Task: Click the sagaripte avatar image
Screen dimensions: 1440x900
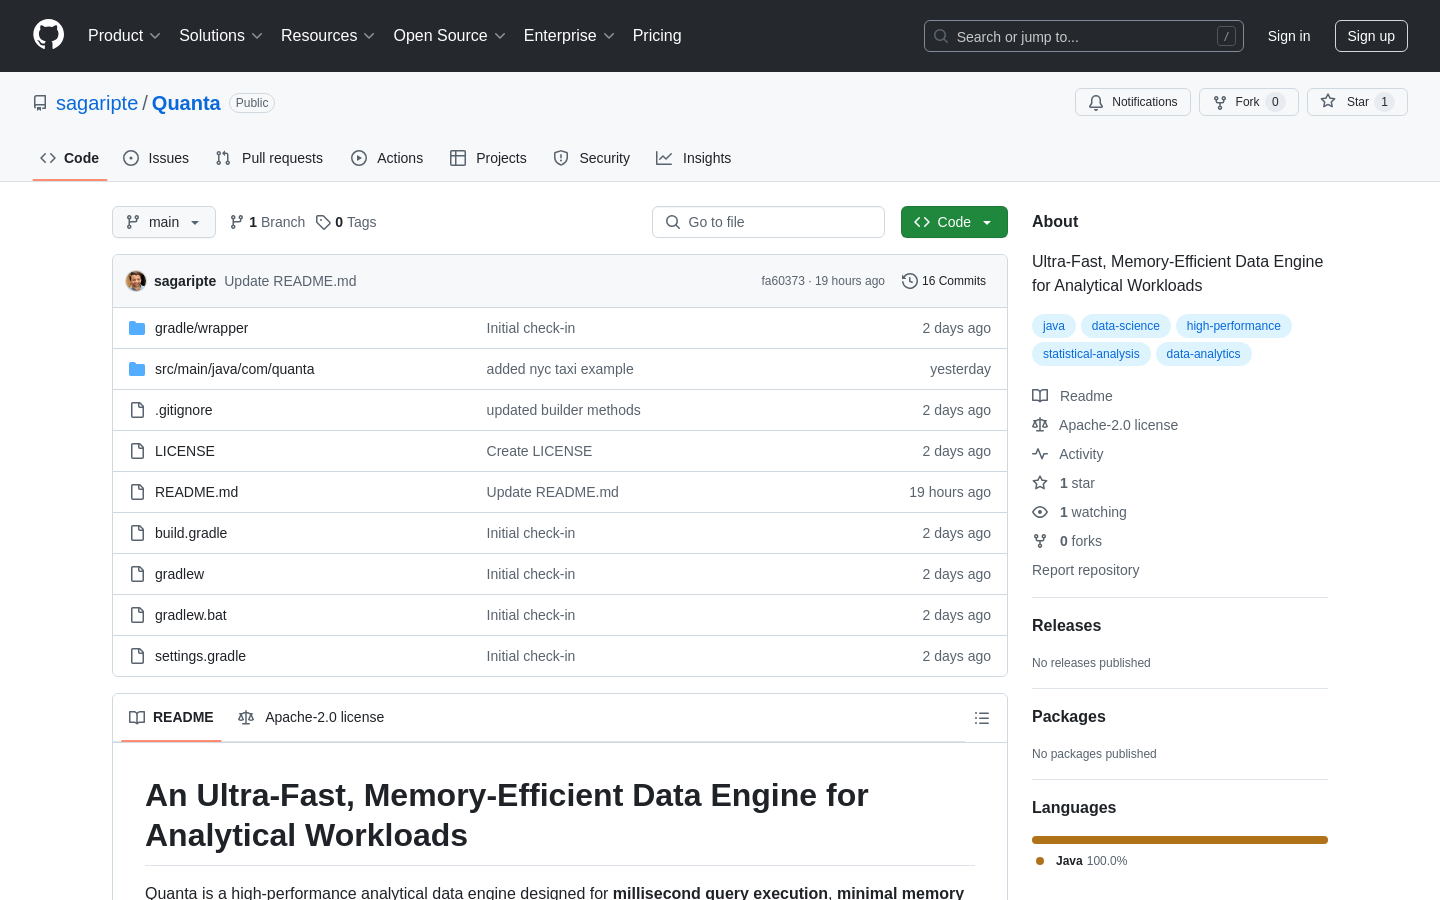Action: 136,281
